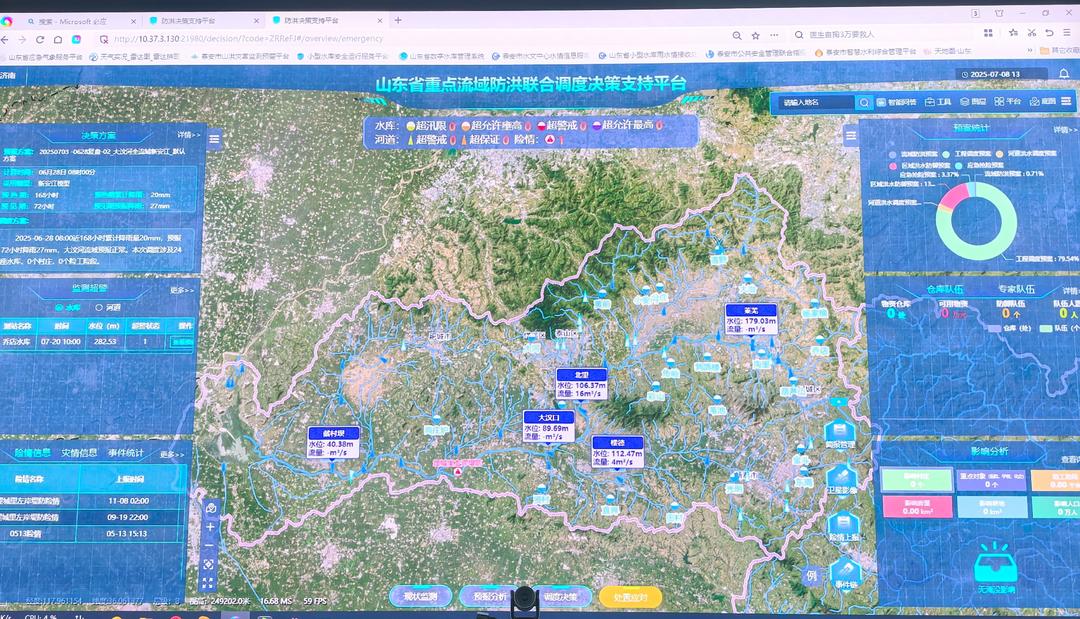Click the notification bell icon
The width and height of the screenshot is (1080, 619).
click(1064, 74)
